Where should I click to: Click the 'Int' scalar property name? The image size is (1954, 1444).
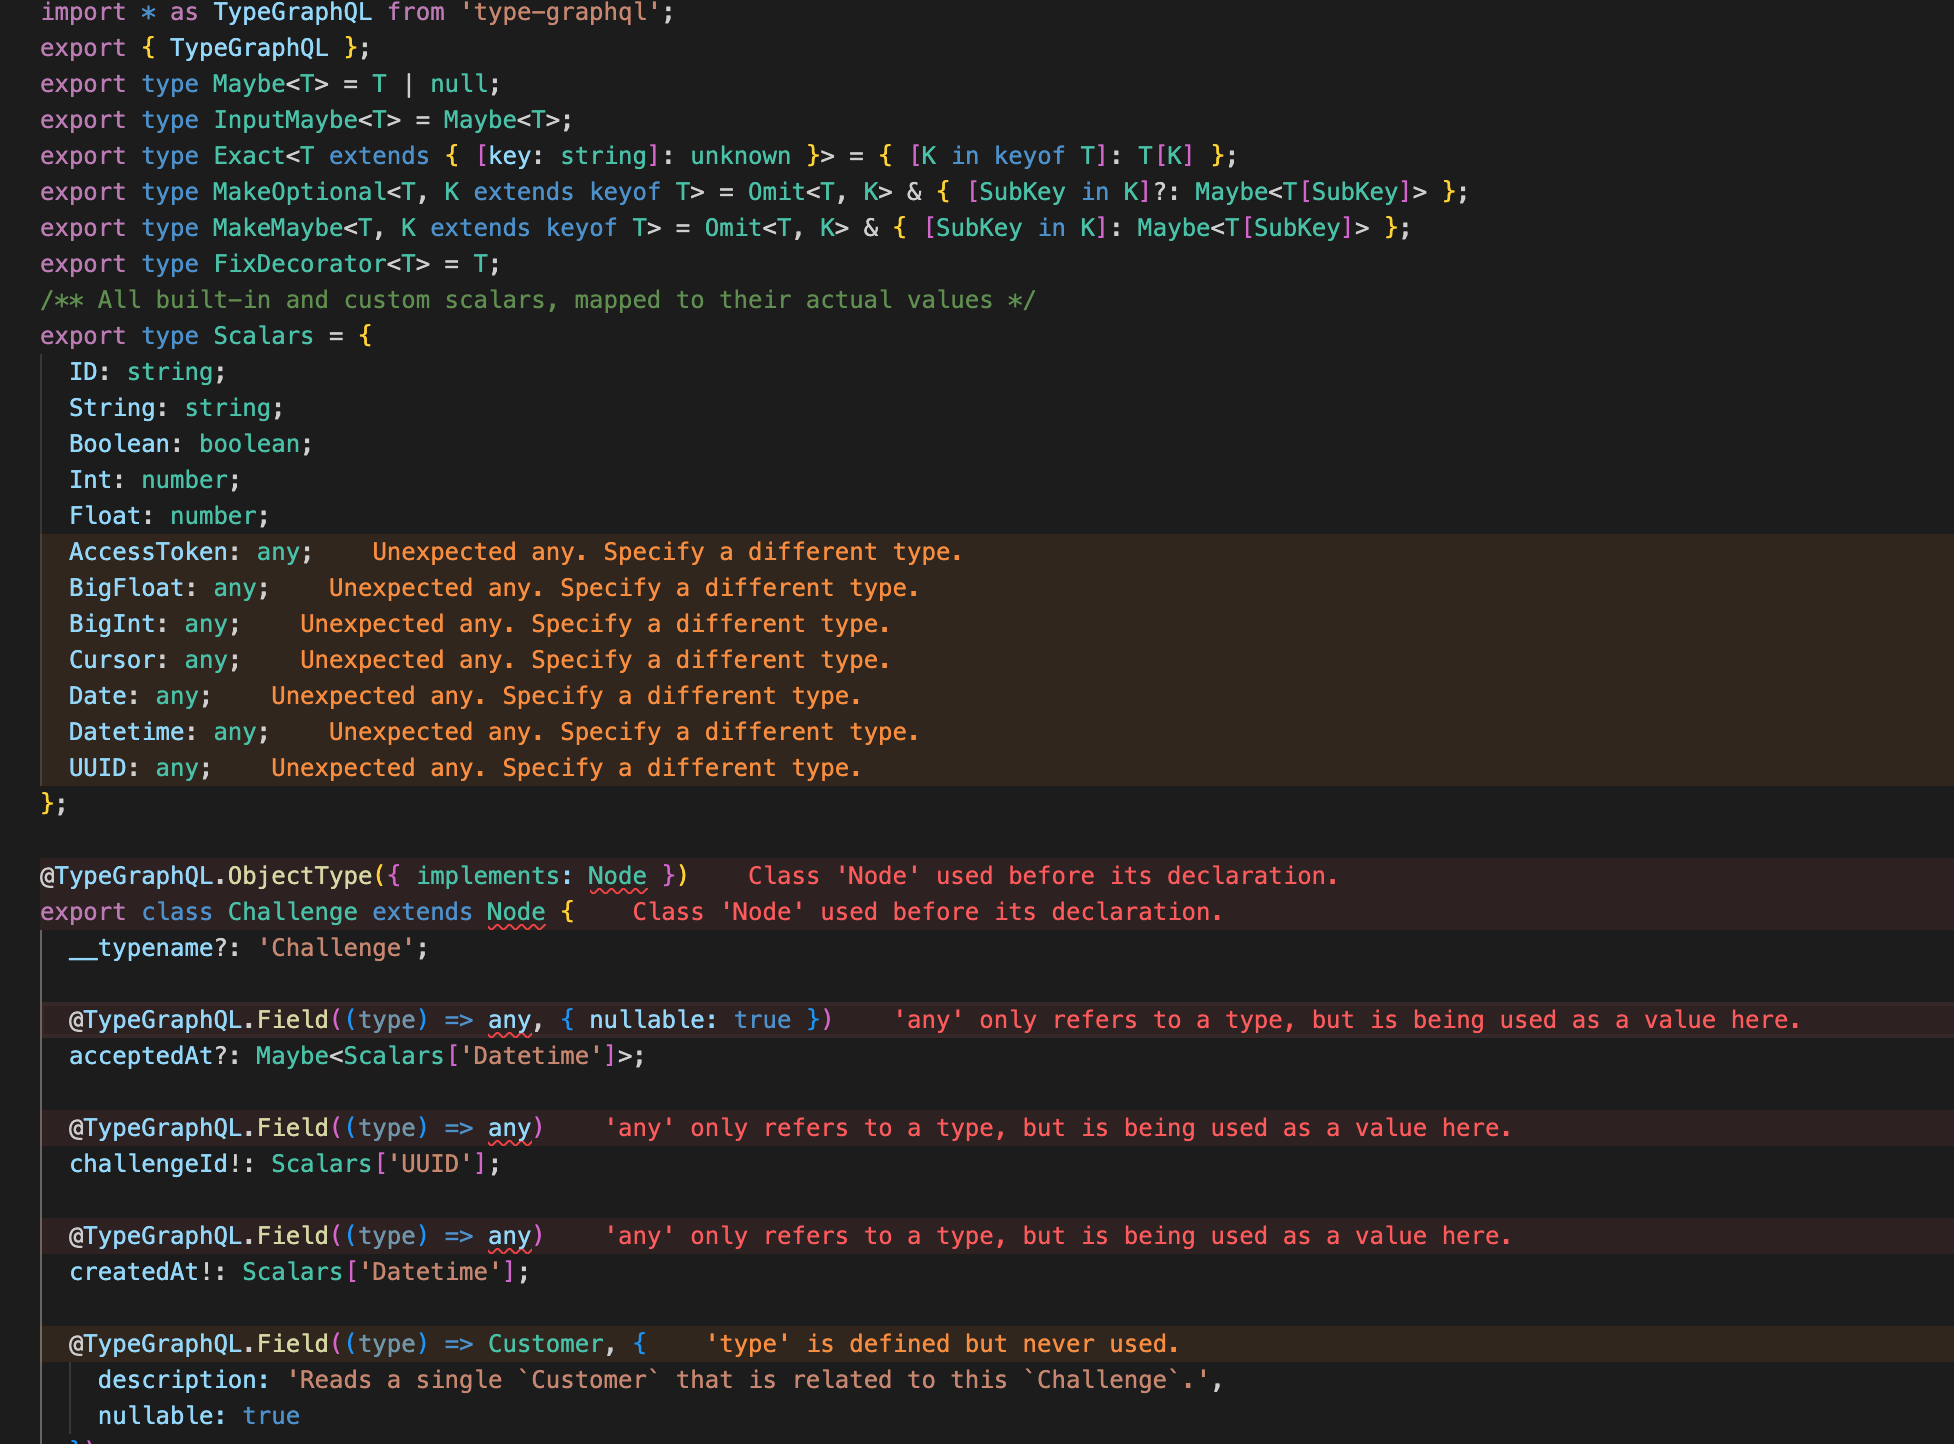90,480
